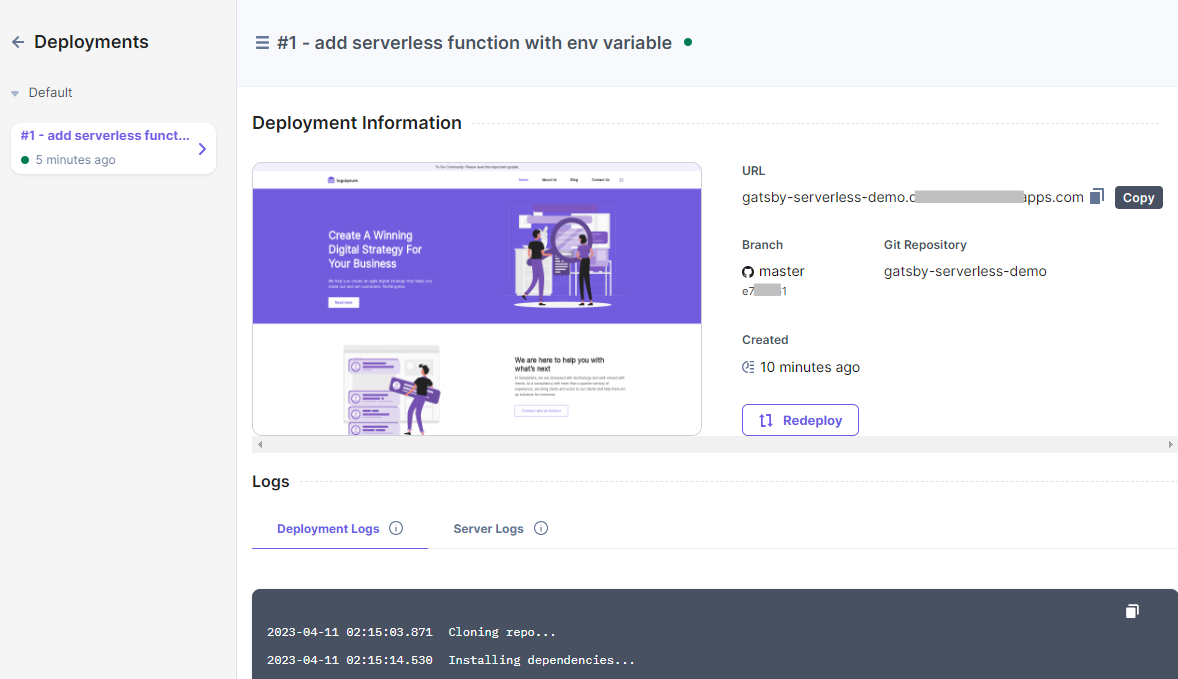Click the left arrow of the horizontal scrollbar
Viewport: 1178px width, 679px height.
(260, 443)
